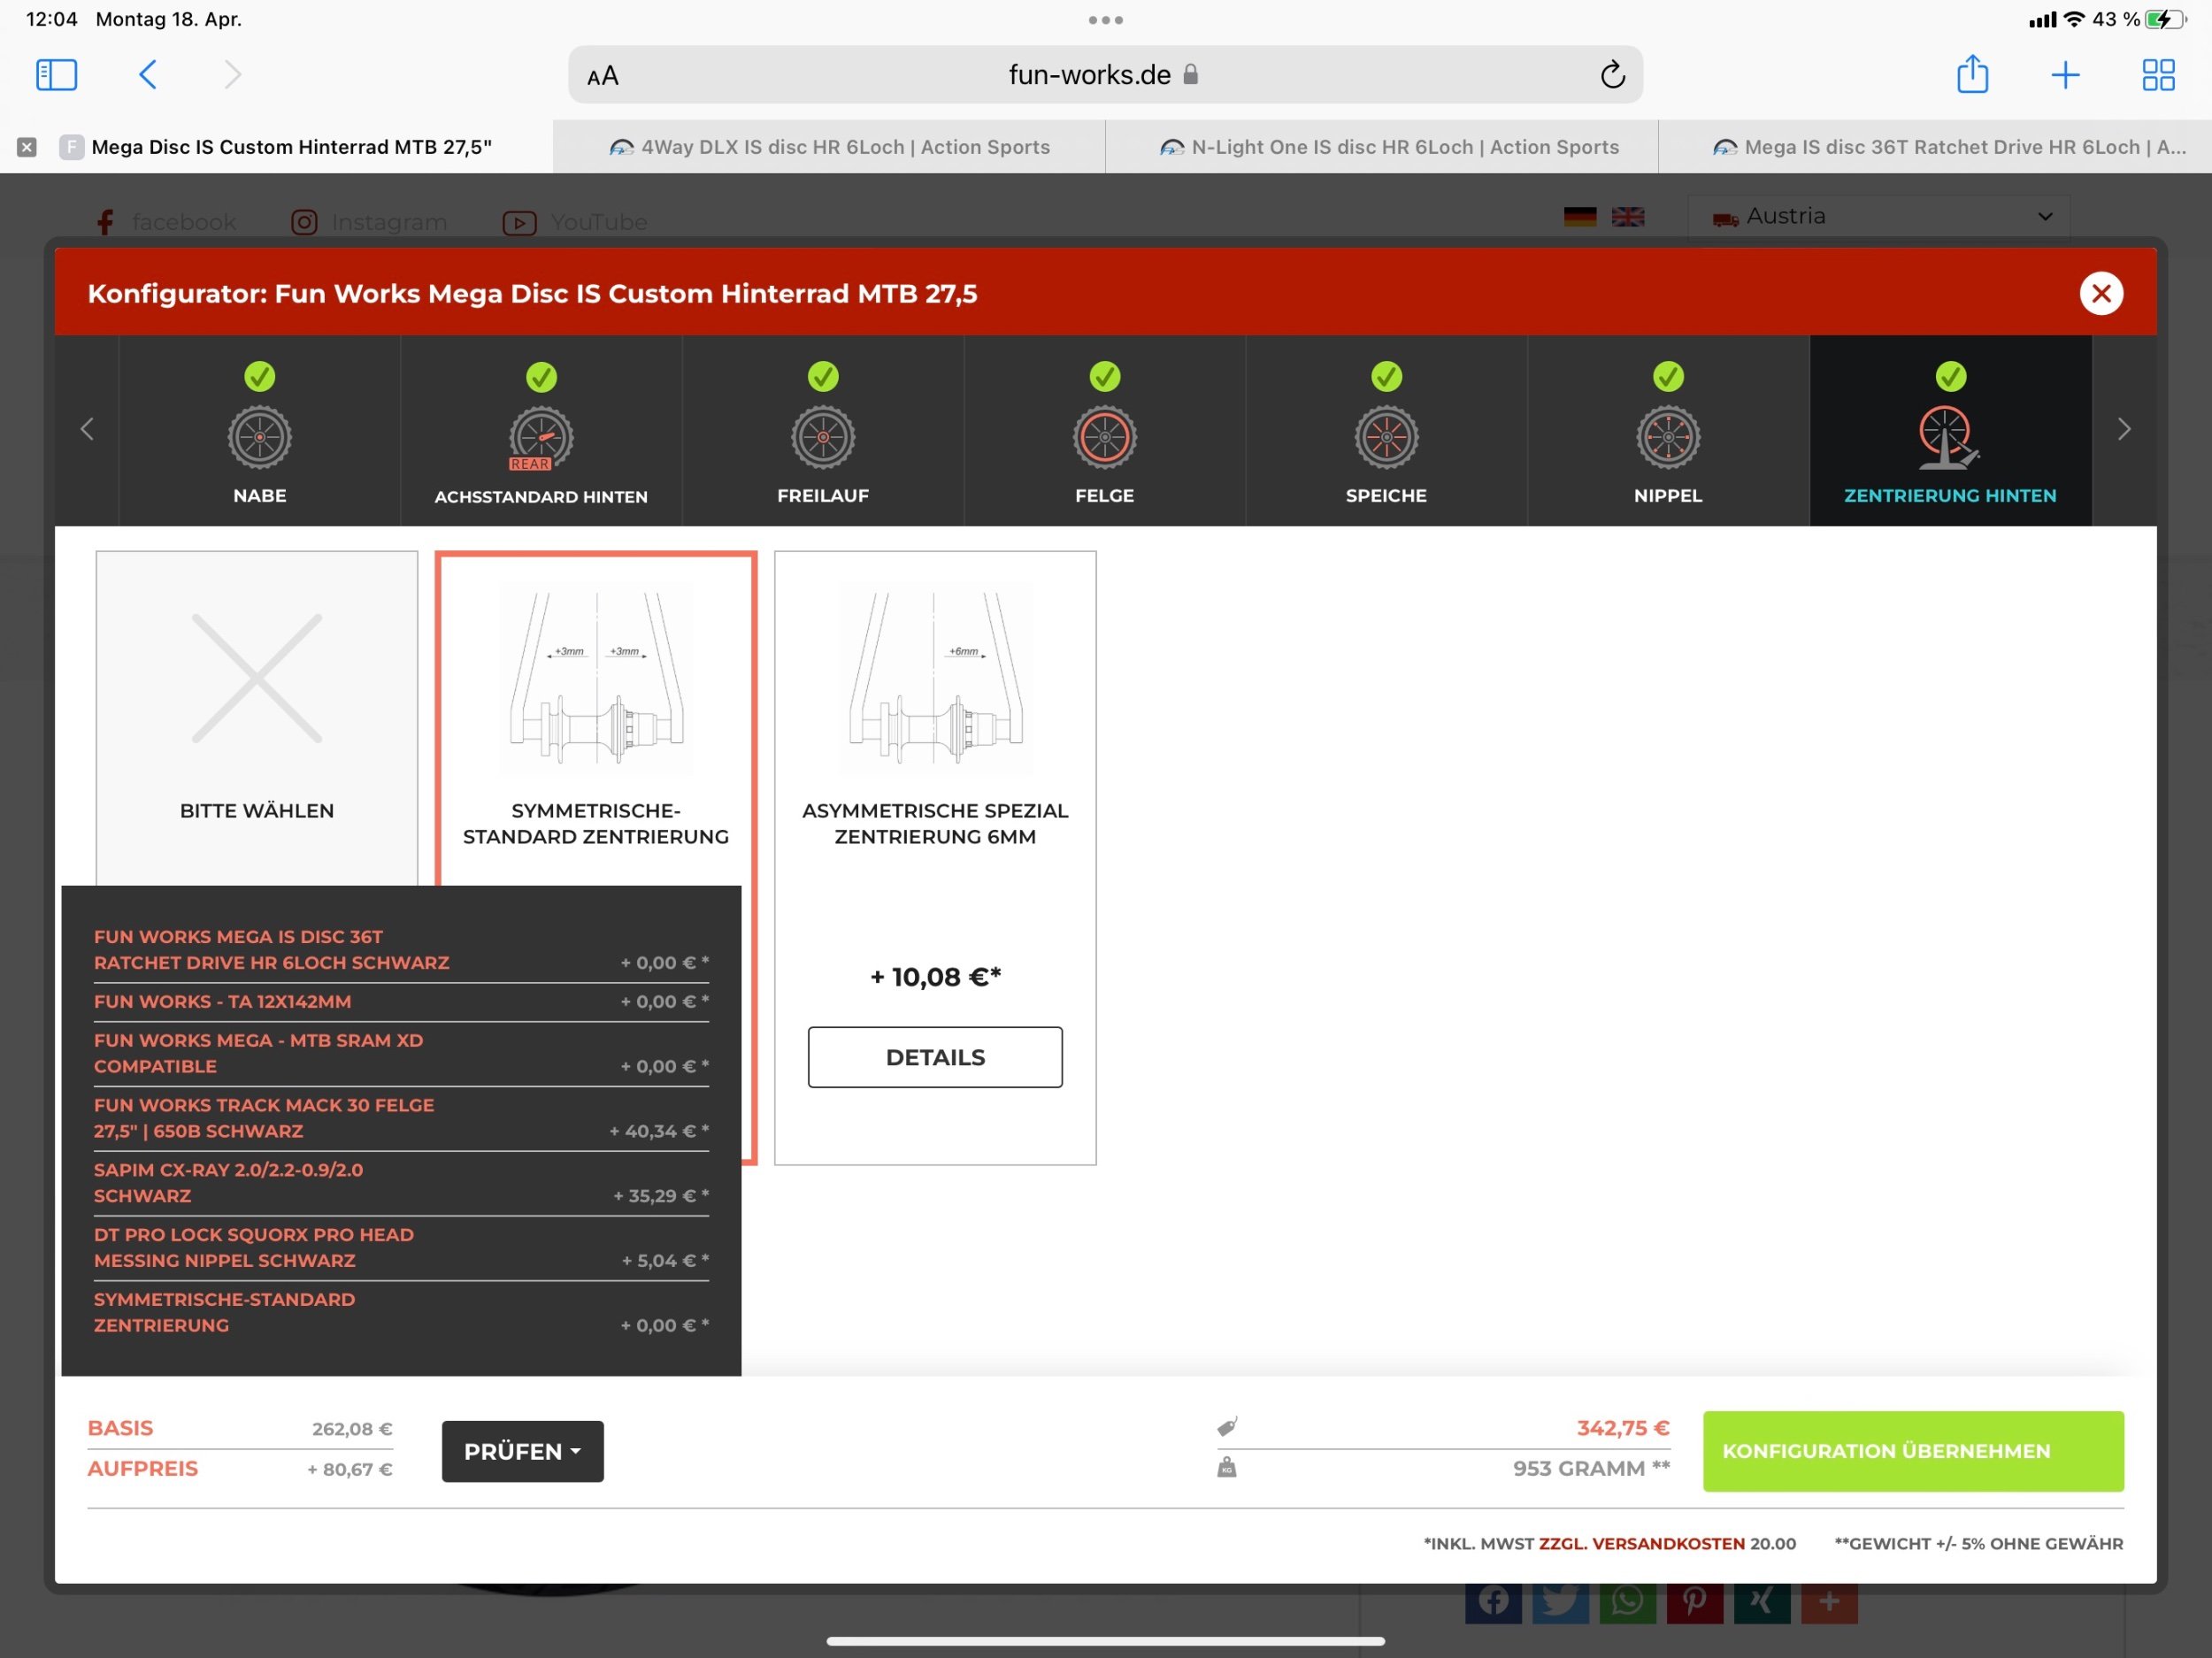
Task: Switch language to English flag
Action: click(1628, 217)
